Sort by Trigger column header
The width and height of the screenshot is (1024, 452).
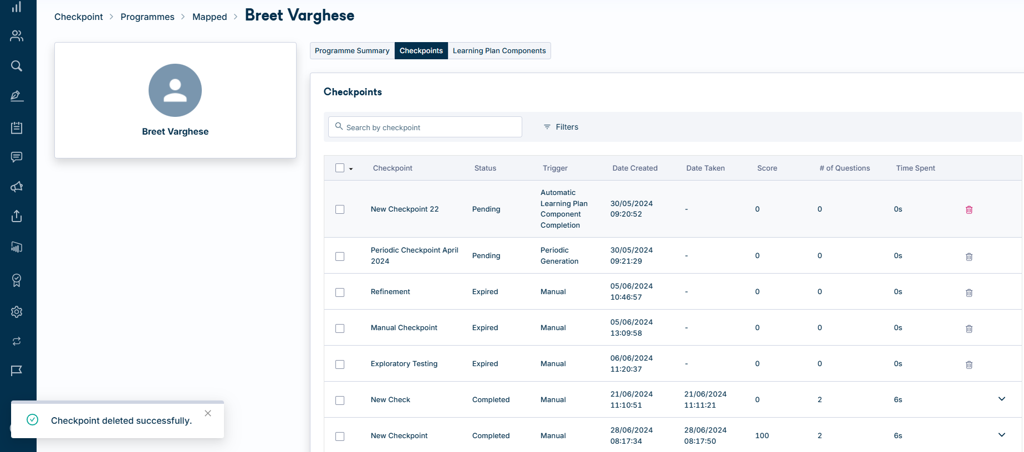[x=555, y=168]
